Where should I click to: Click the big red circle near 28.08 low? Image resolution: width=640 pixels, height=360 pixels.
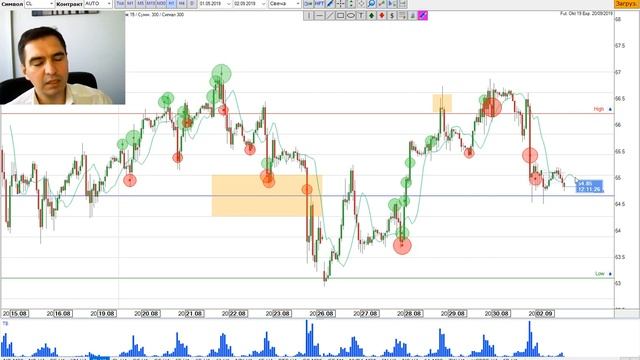[x=402, y=245]
